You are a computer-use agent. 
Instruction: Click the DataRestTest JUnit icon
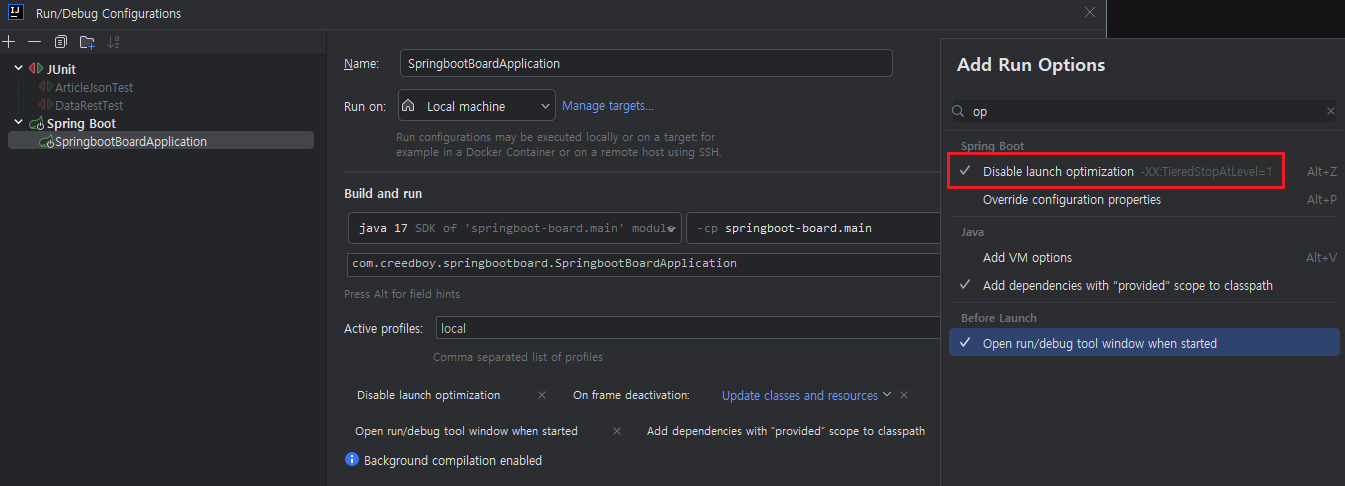coord(46,105)
